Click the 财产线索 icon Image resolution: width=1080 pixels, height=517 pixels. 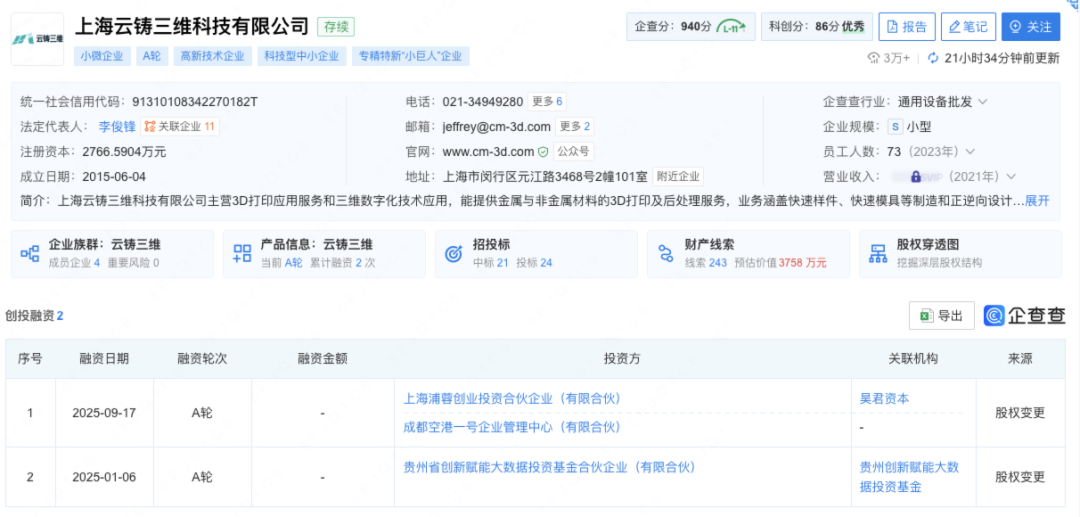click(x=666, y=253)
